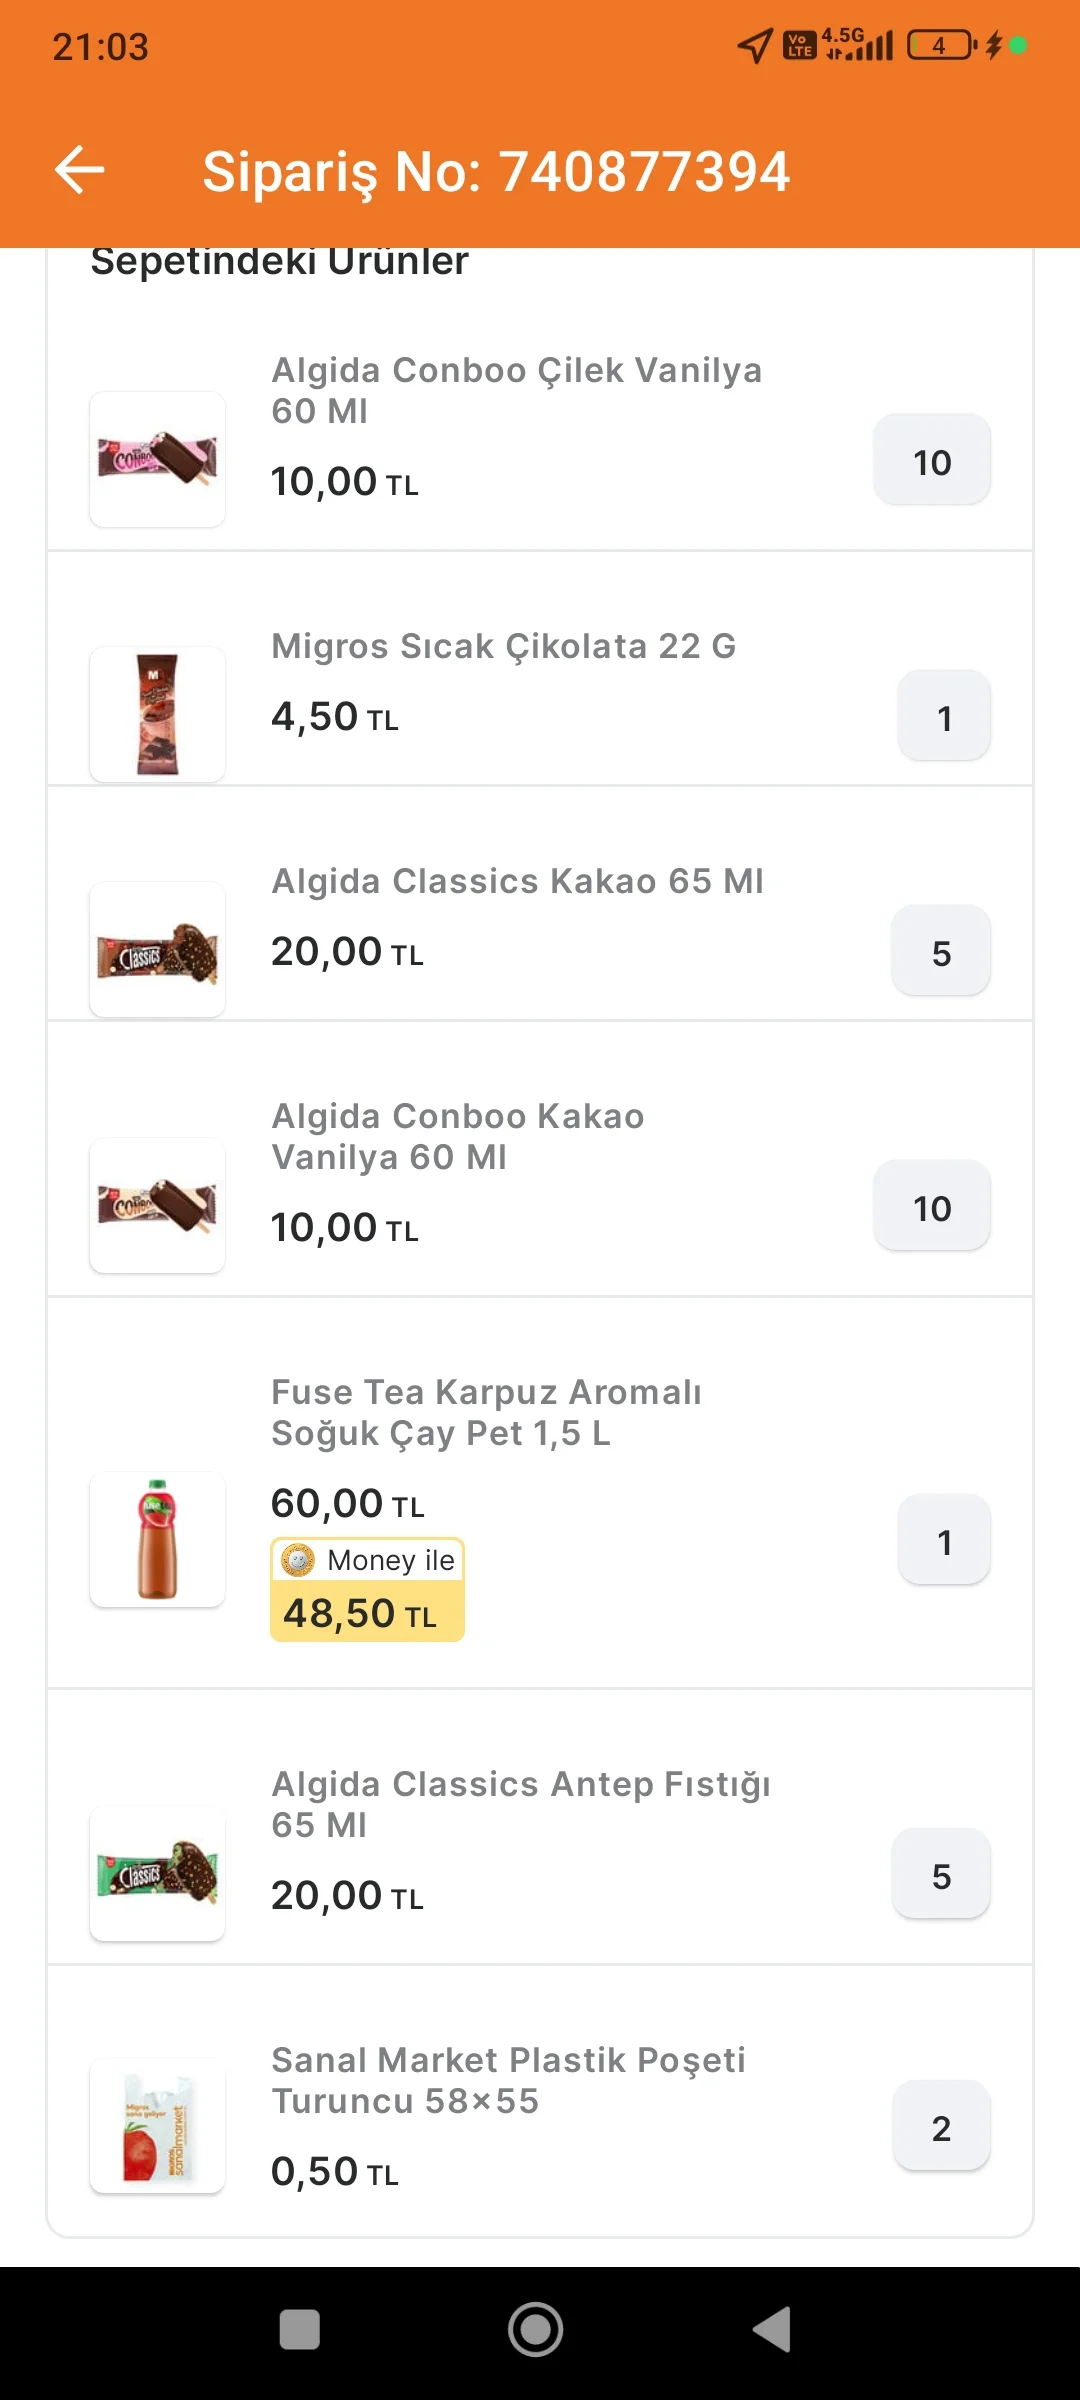
Task: Open Migros Sıcak Çikolata product image
Action: coord(157,714)
